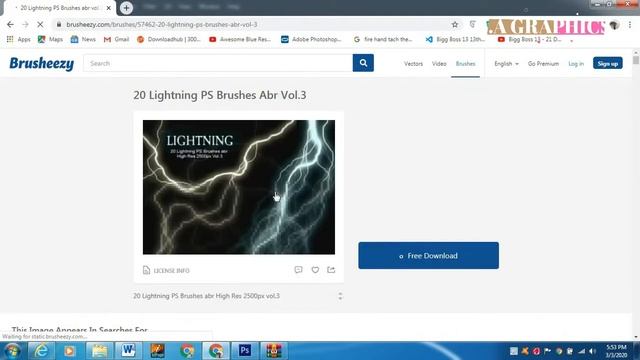Open the Gmail bookmark

tap(116, 39)
